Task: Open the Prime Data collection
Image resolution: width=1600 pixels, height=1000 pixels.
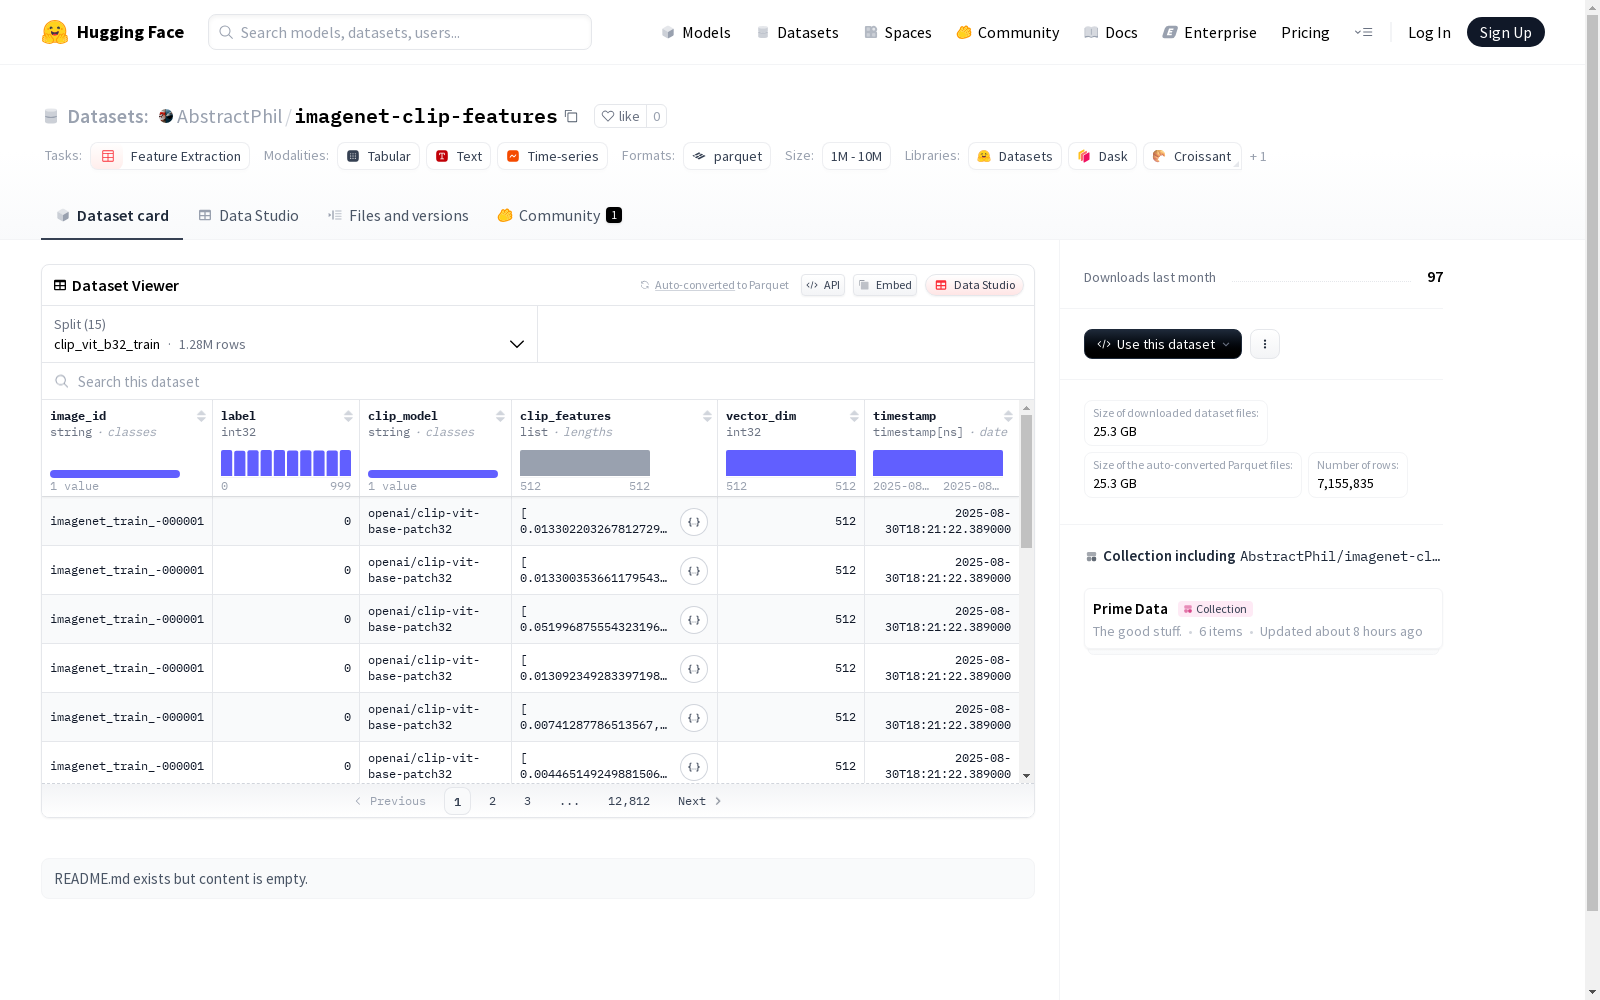Action: (x=1263, y=619)
